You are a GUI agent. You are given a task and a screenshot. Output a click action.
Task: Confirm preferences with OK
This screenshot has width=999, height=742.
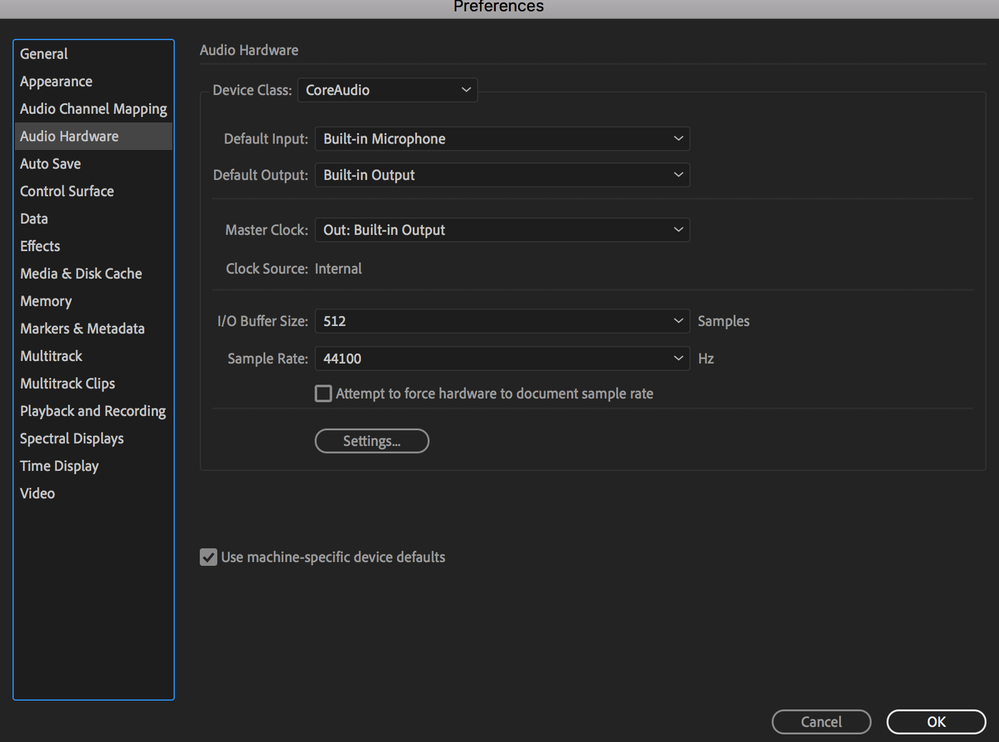(935, 721)
